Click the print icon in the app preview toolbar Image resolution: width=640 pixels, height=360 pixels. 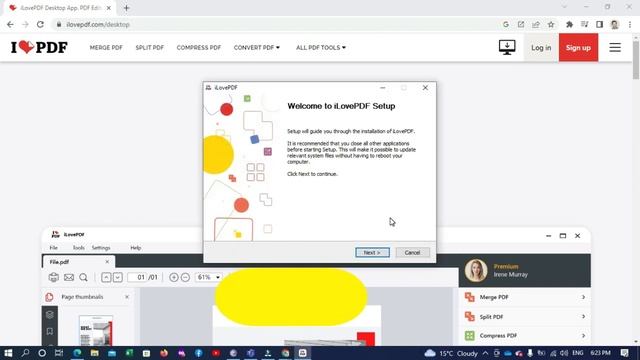click(x=53, y=278)
